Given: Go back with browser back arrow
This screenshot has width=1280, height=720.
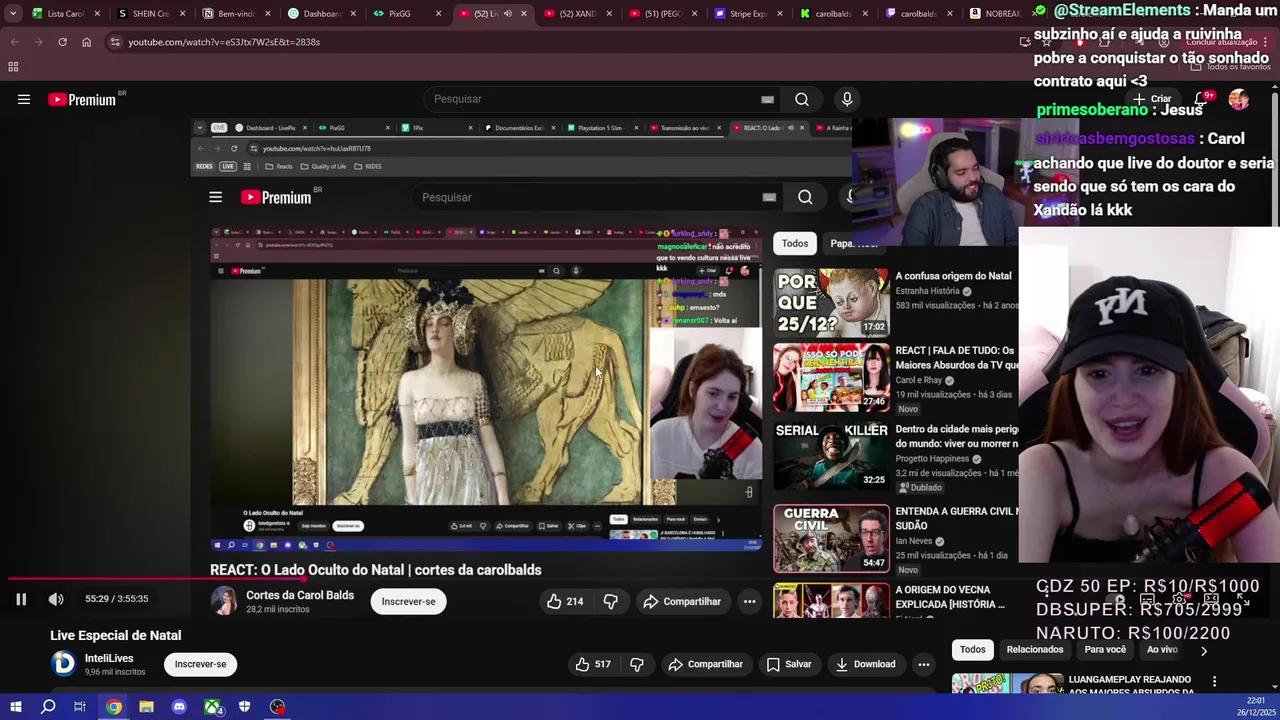Looking at the screenshot, I should pyautogui.click(x=14, y=42).
